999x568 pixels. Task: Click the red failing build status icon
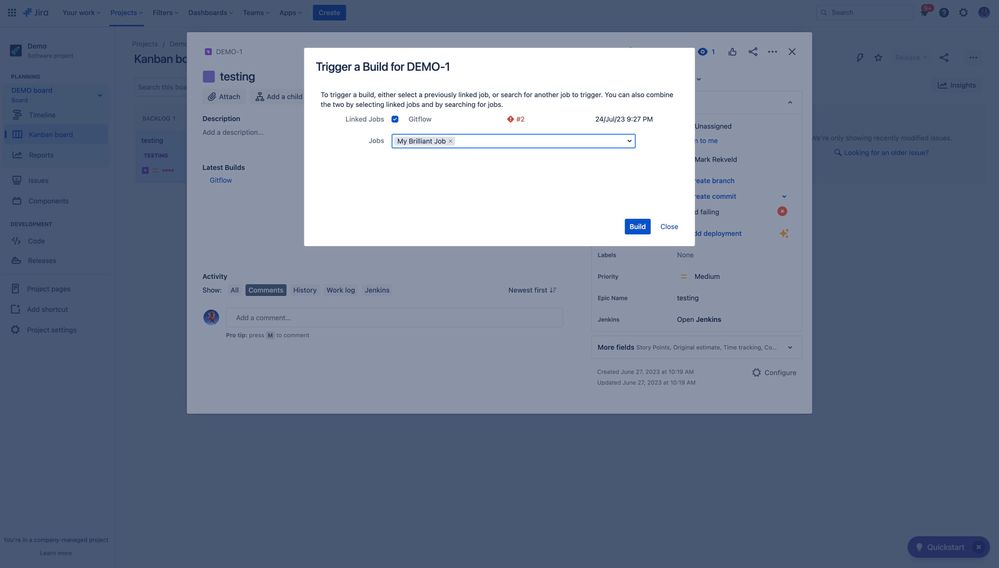pyautogui.click(x=782, y=211)
